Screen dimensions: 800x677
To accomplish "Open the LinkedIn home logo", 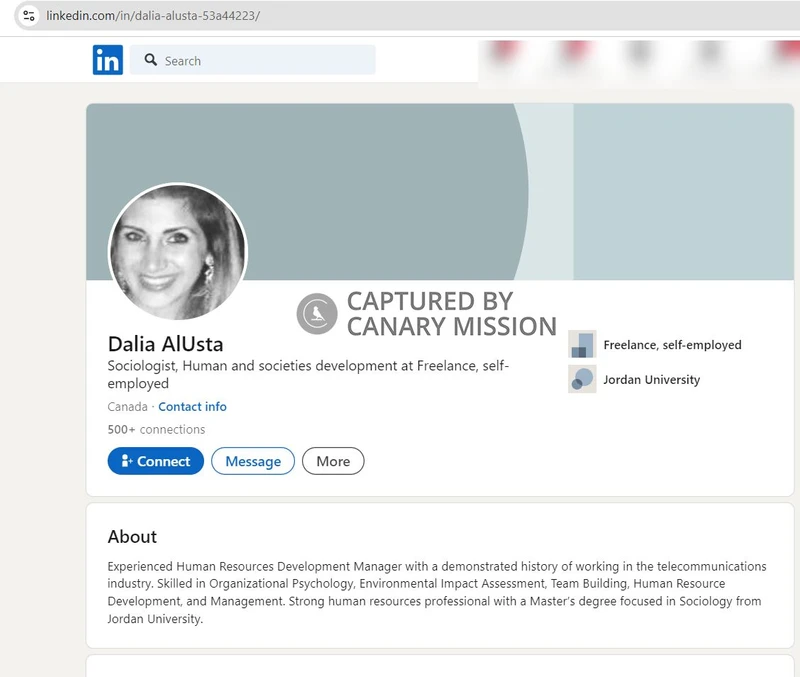I will (108, 60).
